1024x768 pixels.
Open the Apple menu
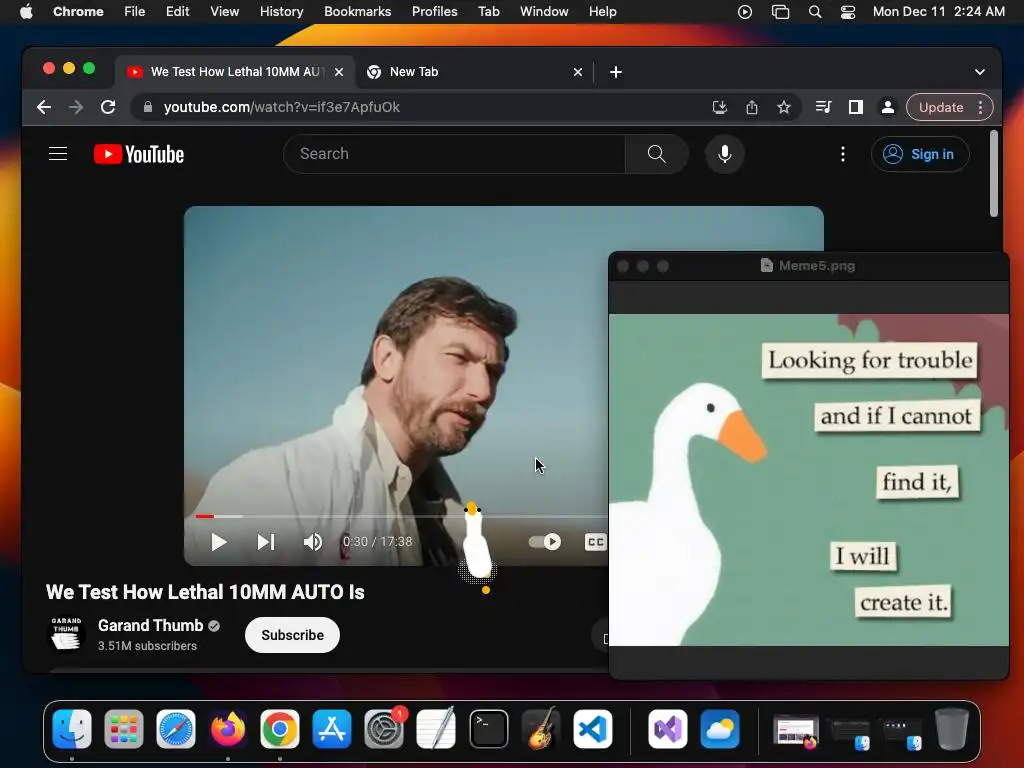tap(26, 12)
